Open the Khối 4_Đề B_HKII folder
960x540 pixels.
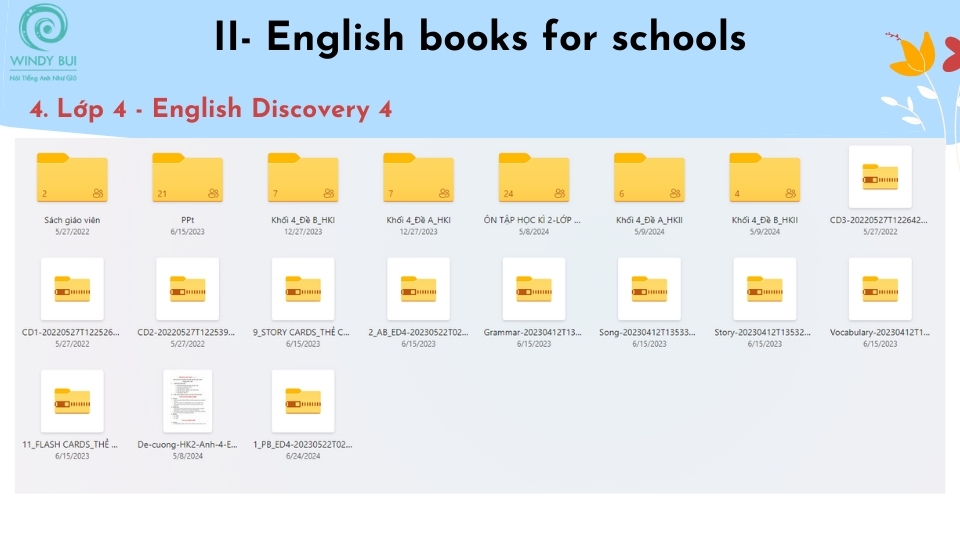point(765,178)
